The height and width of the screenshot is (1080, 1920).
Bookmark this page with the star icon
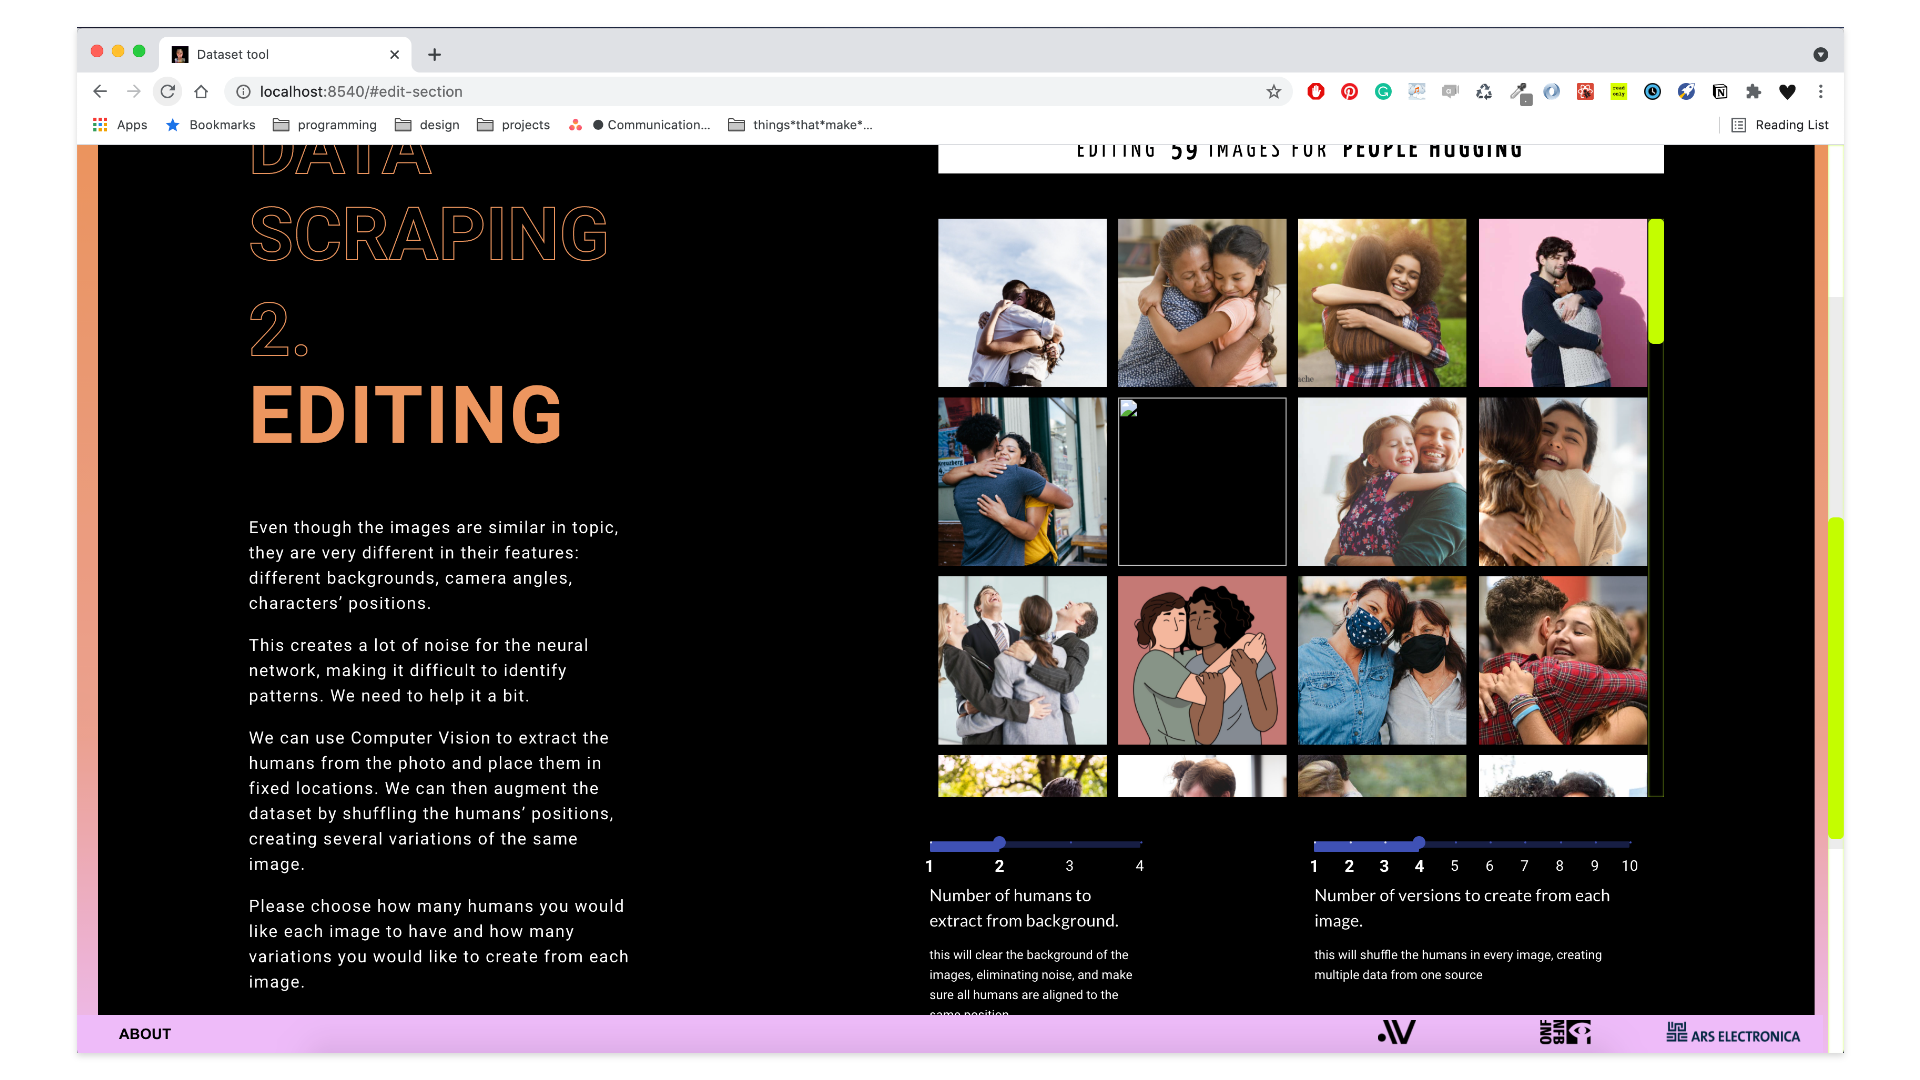pyautogui.click(x=1273, y=92)
